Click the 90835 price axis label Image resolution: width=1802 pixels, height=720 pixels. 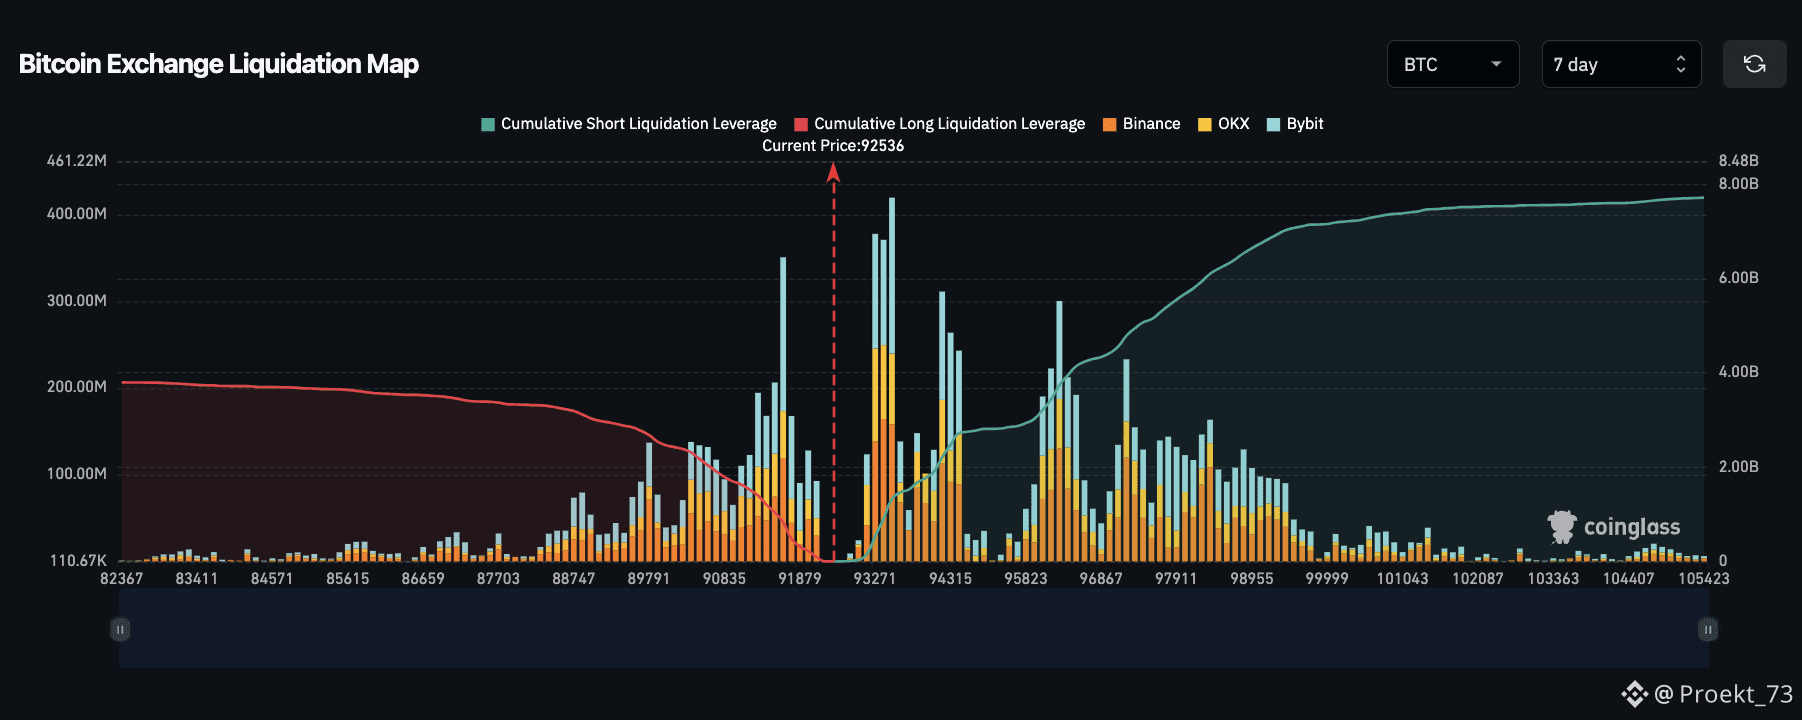[x=725, y=579]
